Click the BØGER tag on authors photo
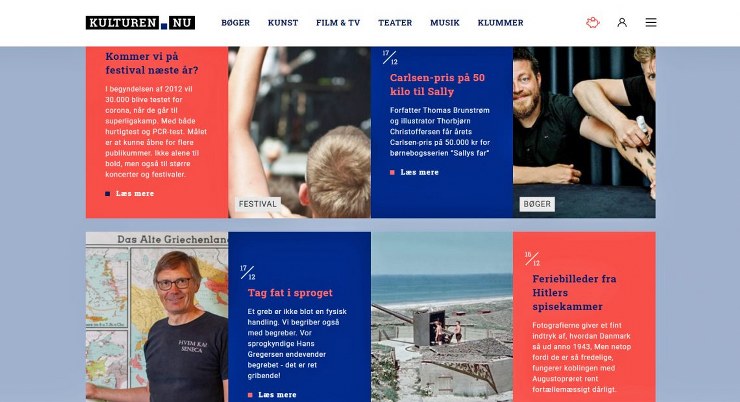740x402 pixels. [537, 204]
